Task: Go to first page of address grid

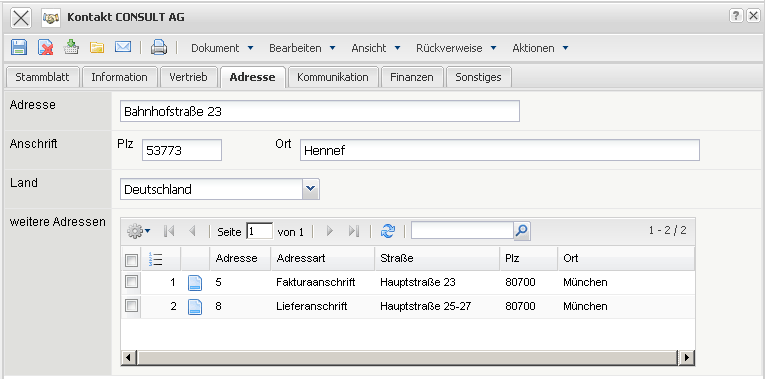Action: [x=169, y=231]
